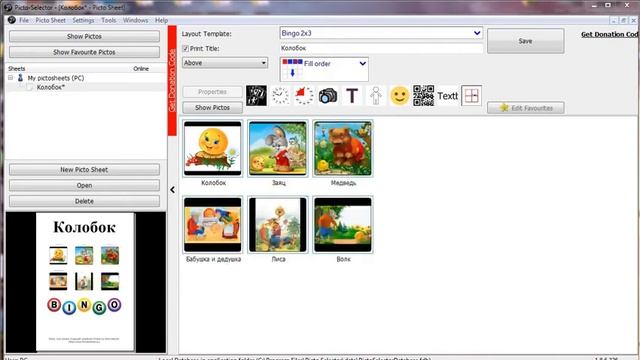
Task: Collapse the My pictosheets tree node
Action: pyautogui.click(x=11, y=78)
